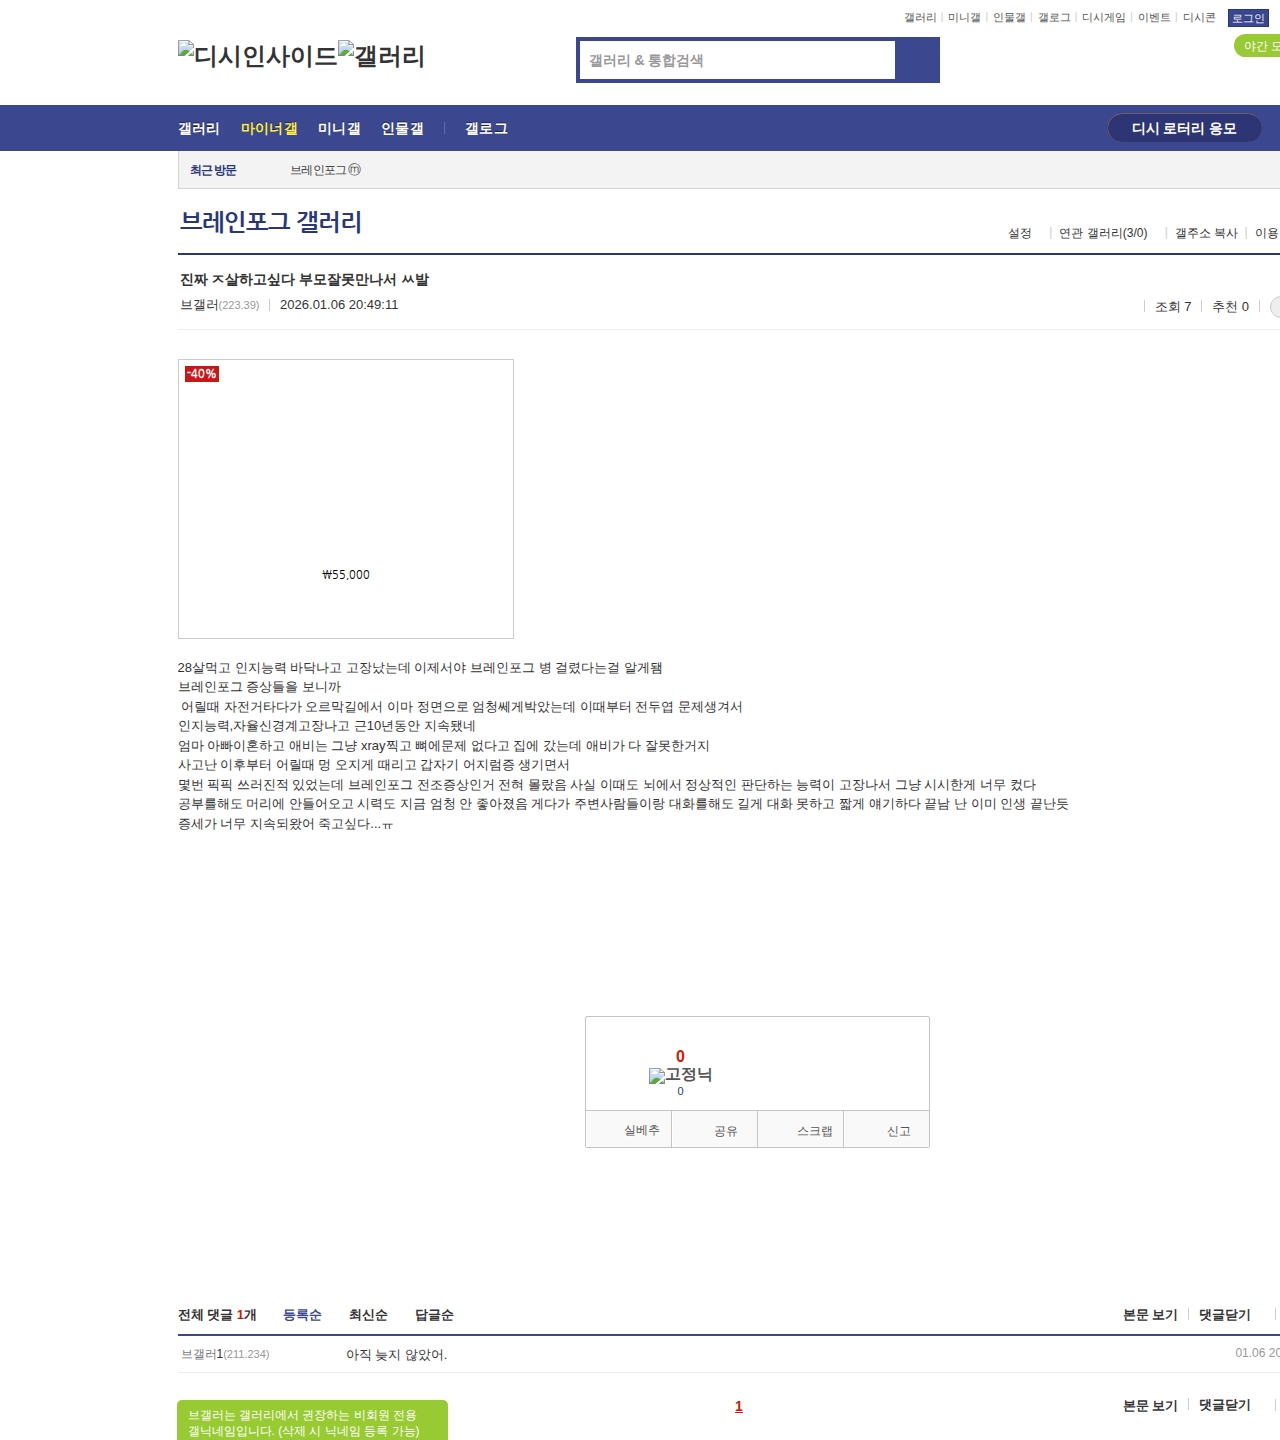Click the post date 2026.01.06 20:49:11
Image resolution: width=1280 pixels, height=1440 pixels.
click(339, 305)
